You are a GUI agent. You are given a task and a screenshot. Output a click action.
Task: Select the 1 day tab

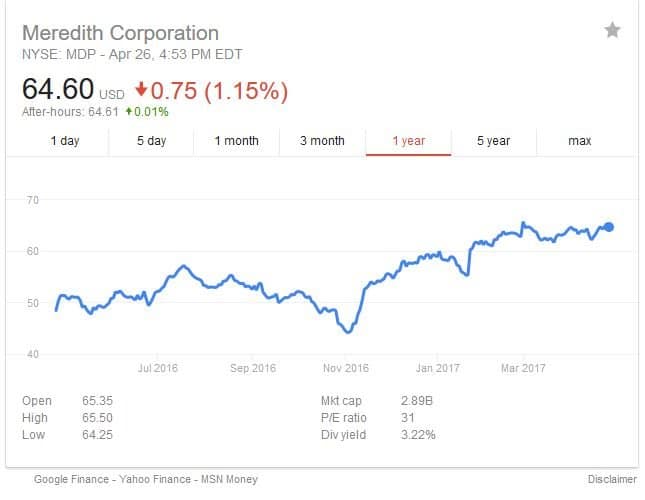(65, 141)
